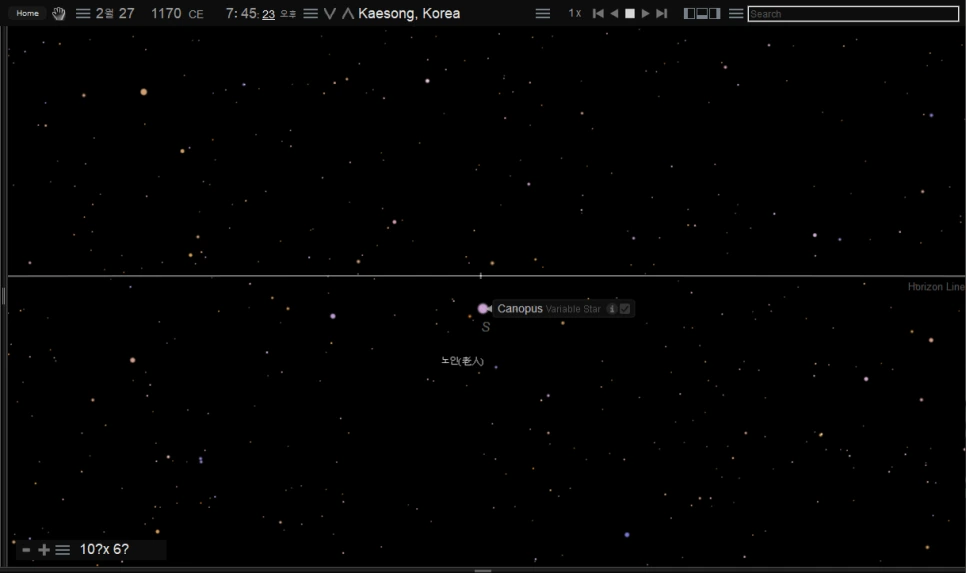
Task: Click the field of view readout
Action: 104,549
